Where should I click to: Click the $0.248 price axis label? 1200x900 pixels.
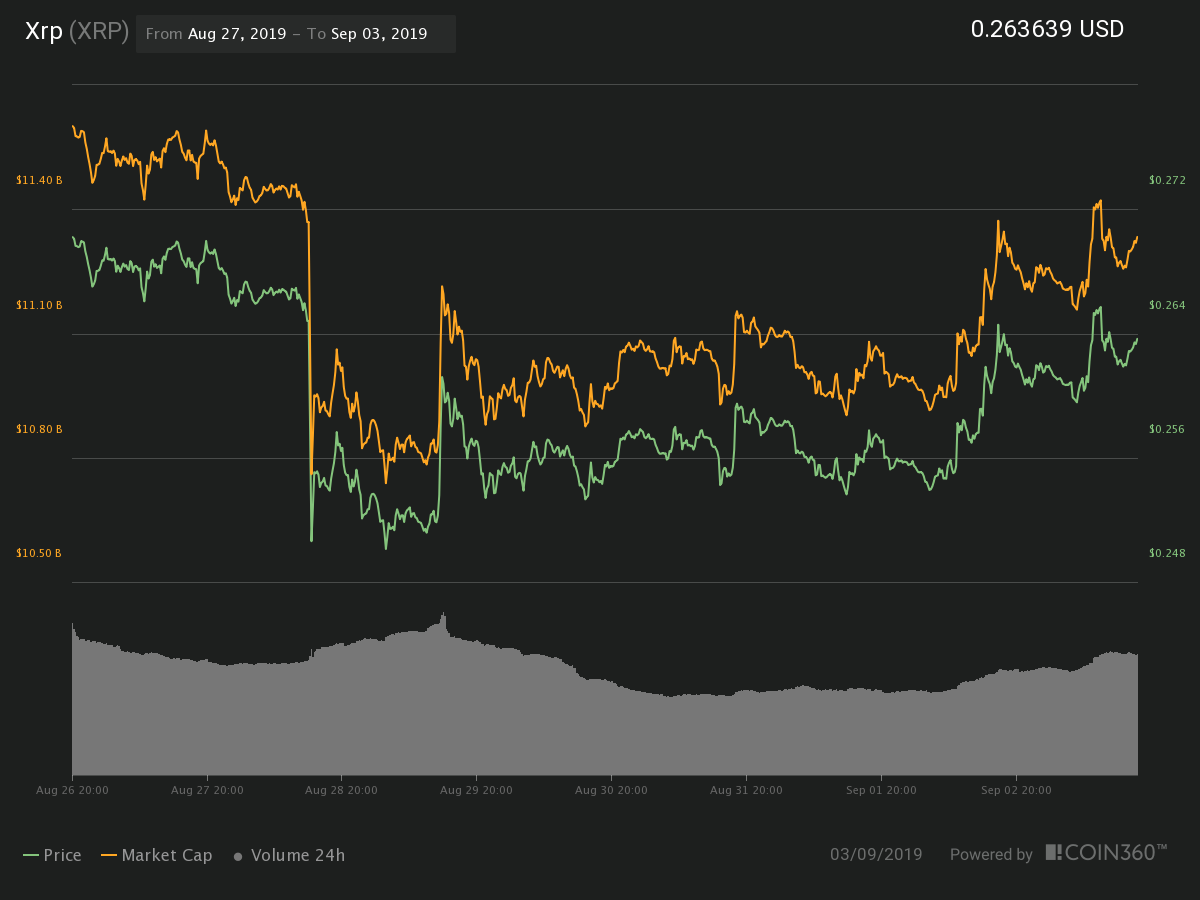point(1167,553)
